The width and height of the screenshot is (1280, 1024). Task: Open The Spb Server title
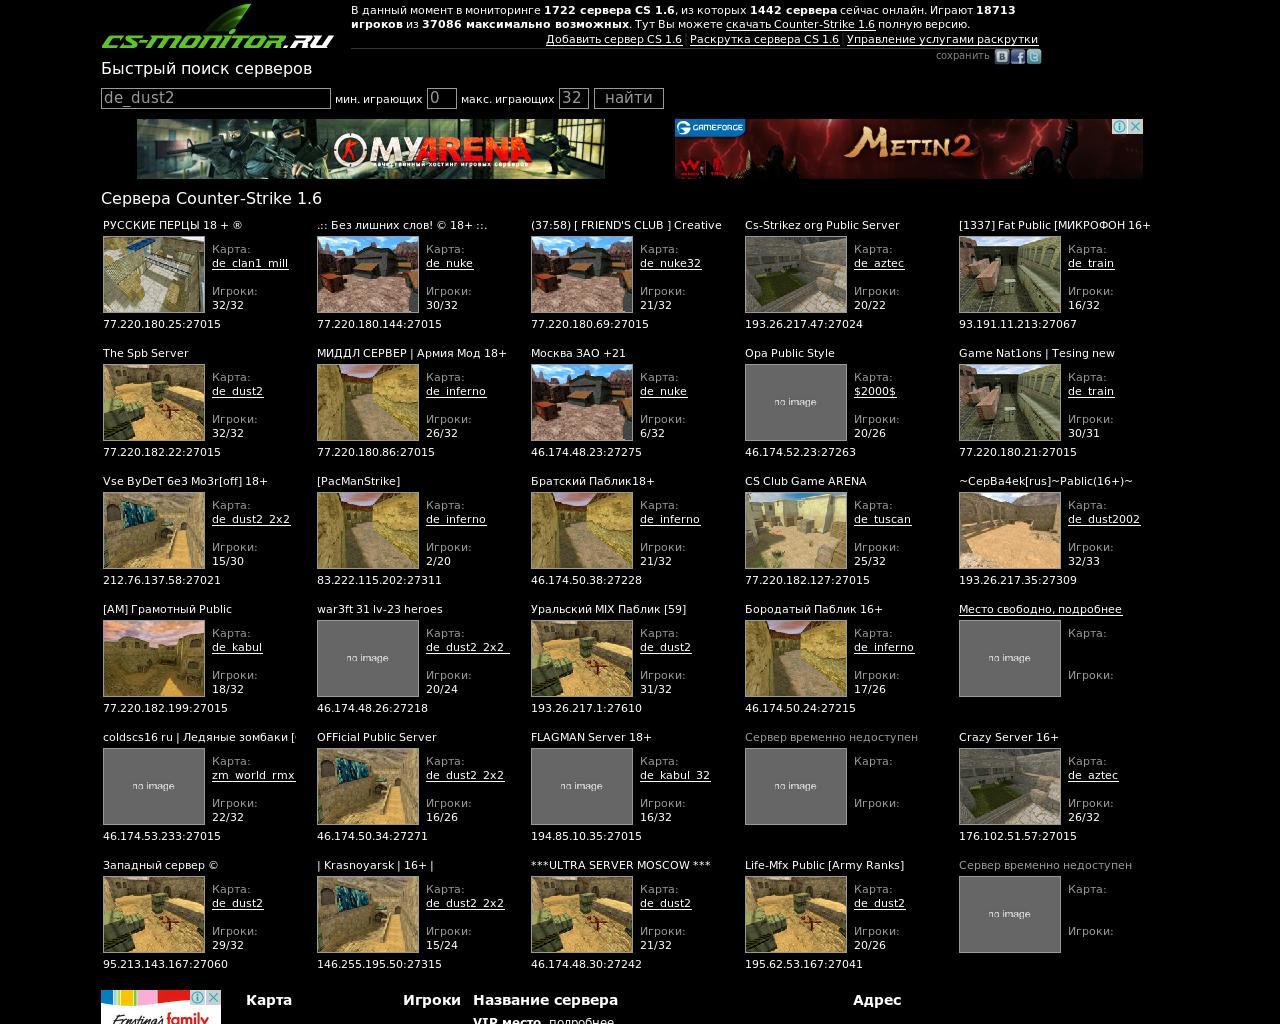point(146,353)
